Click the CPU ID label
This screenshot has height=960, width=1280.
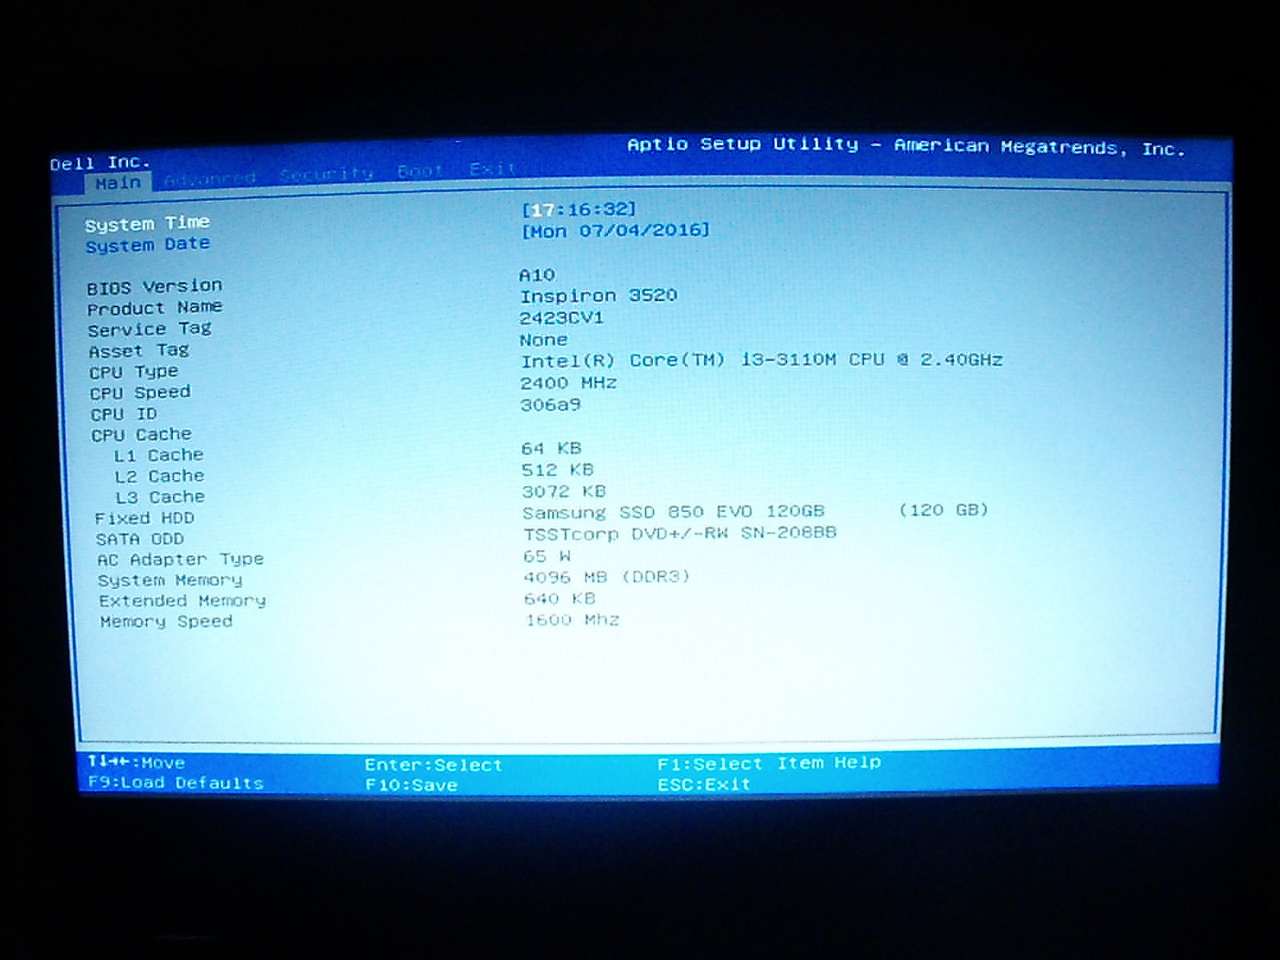tap(124, 414)
